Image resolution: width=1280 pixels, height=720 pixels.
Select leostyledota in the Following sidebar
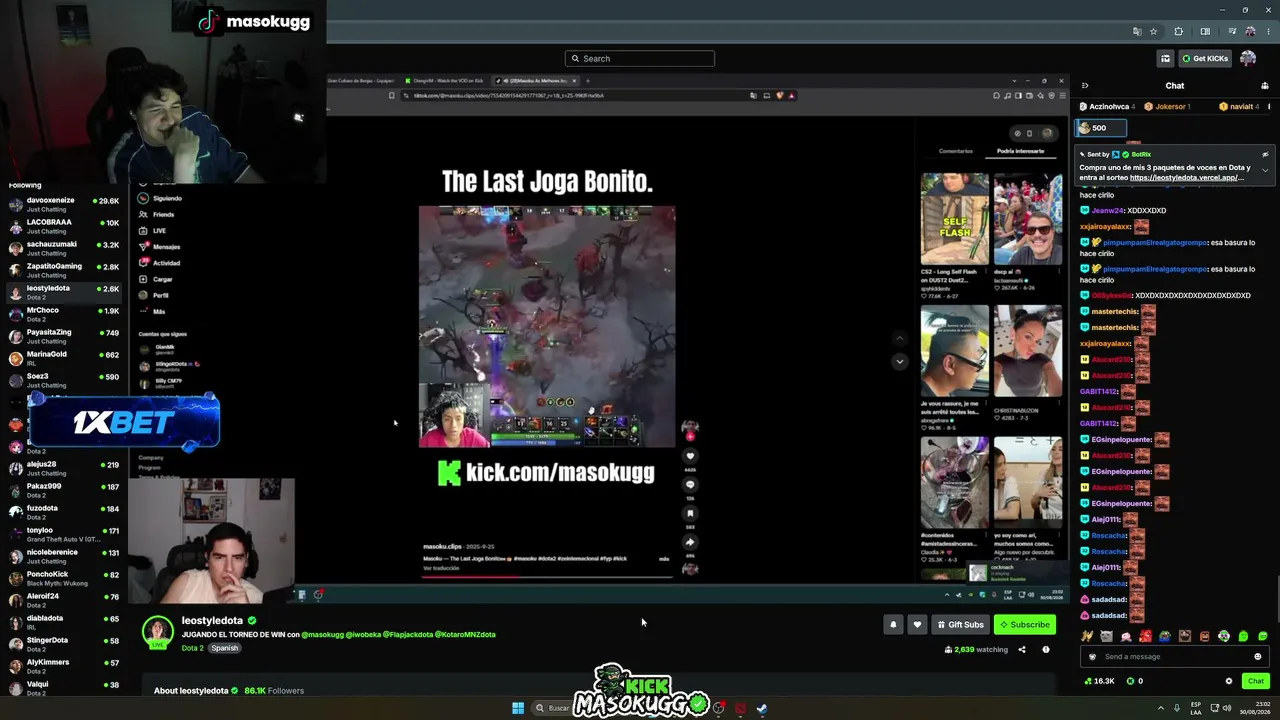tap(63, 292)
